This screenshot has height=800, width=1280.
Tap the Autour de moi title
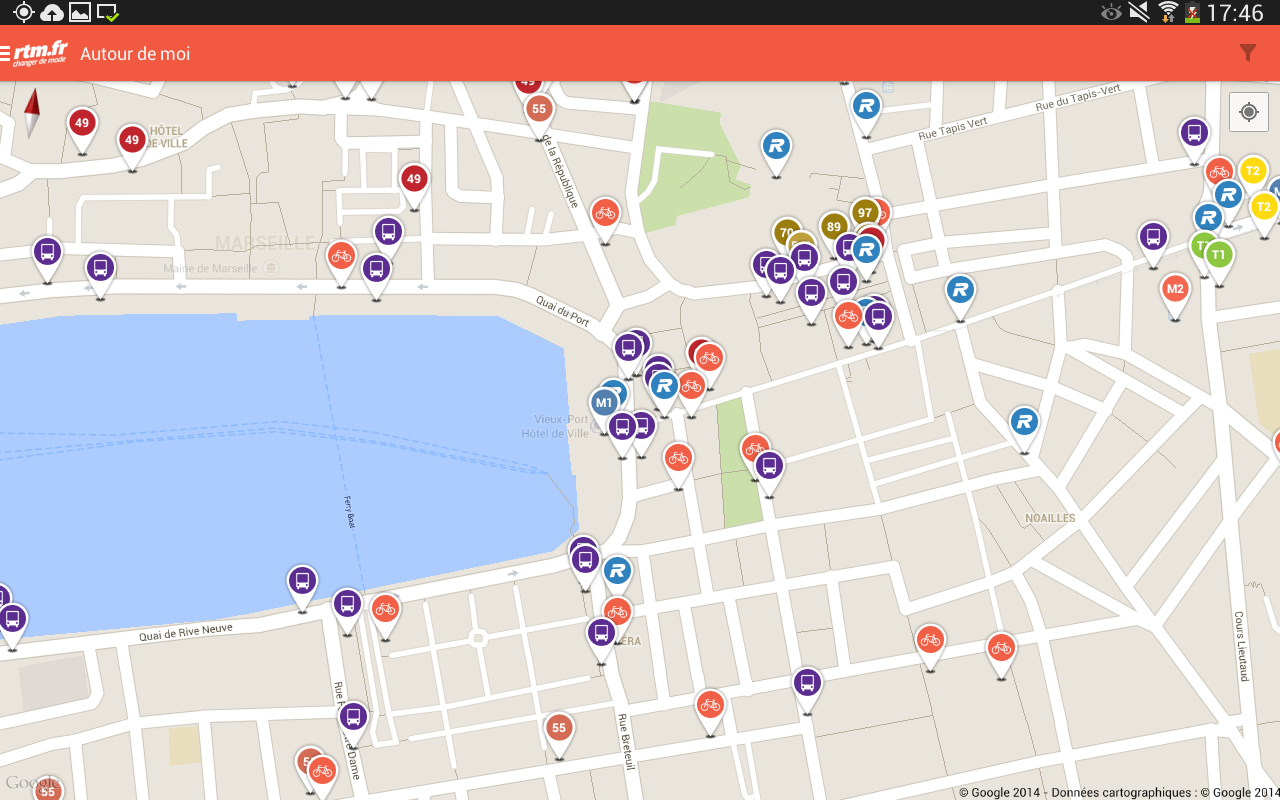[135, 54]
